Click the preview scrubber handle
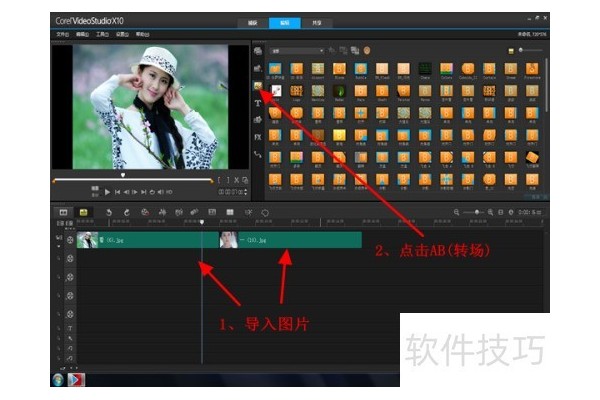 coord(123,175)
